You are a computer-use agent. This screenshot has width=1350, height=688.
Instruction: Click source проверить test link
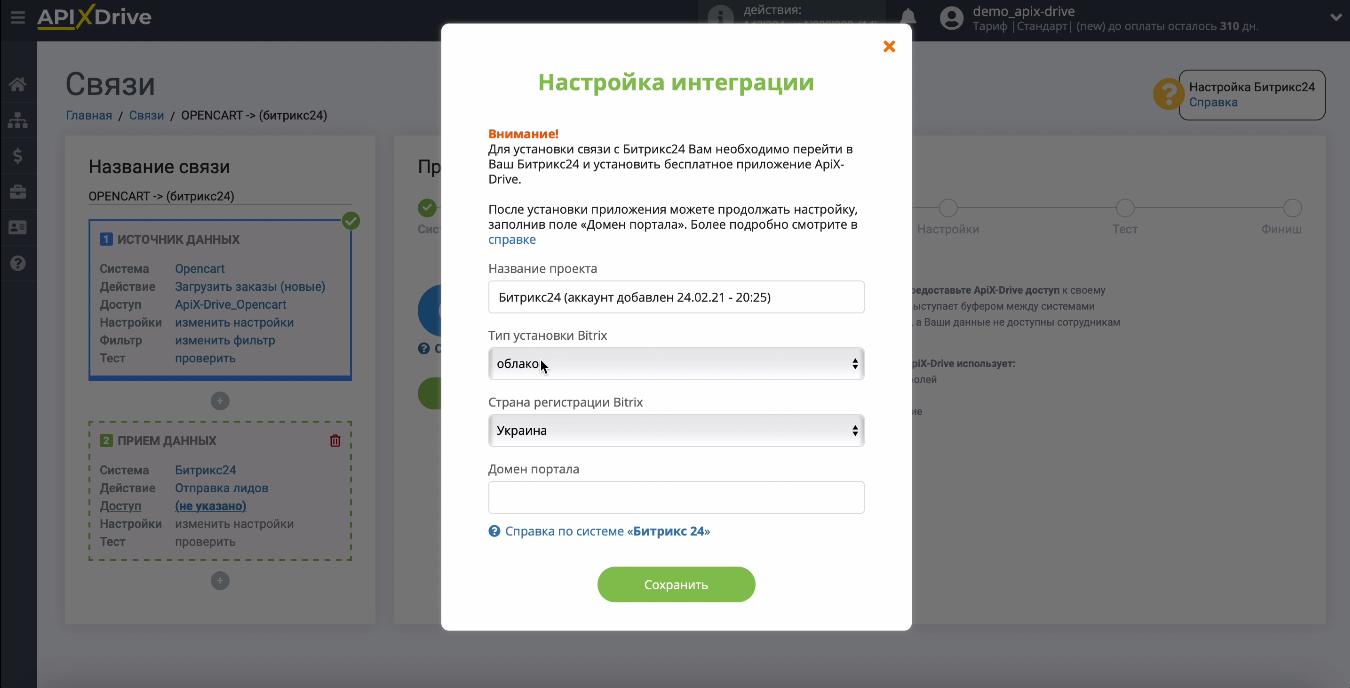(x=205, y=358)
